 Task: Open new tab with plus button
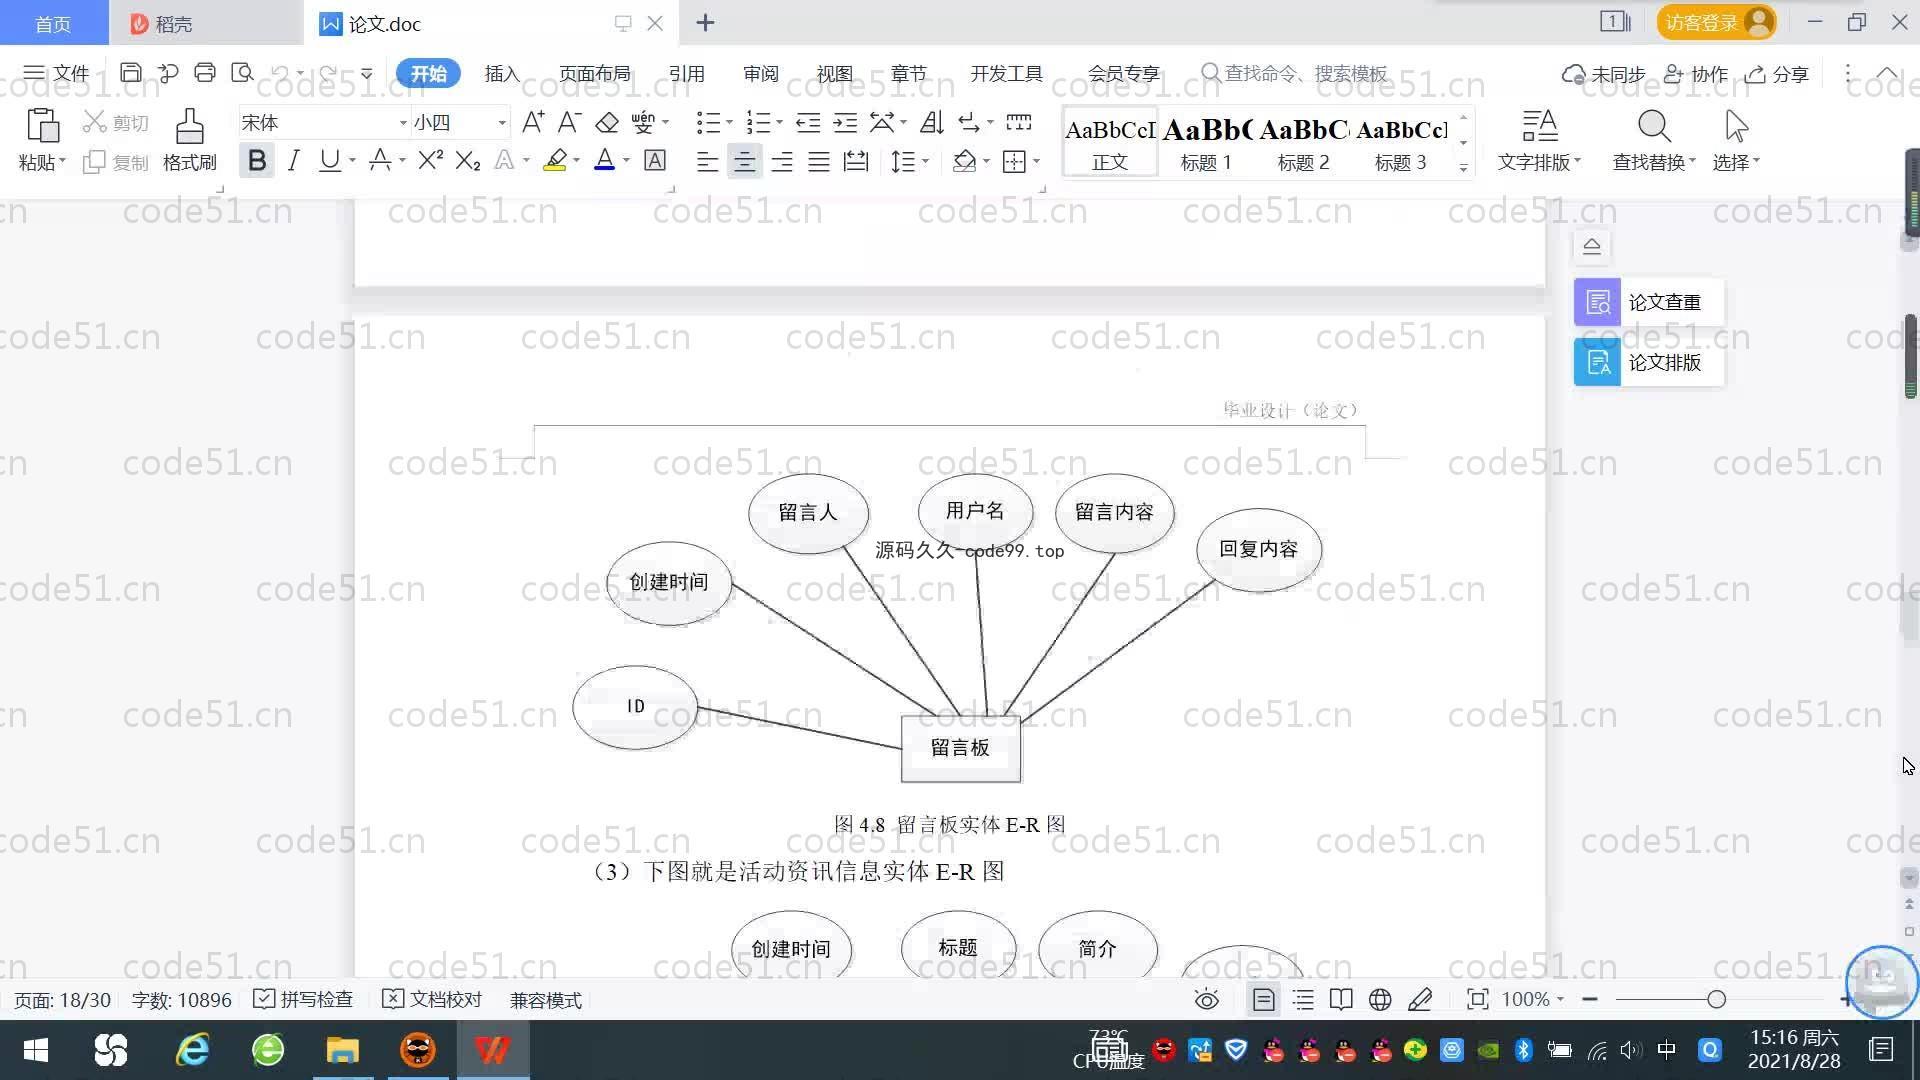[705, 22]
